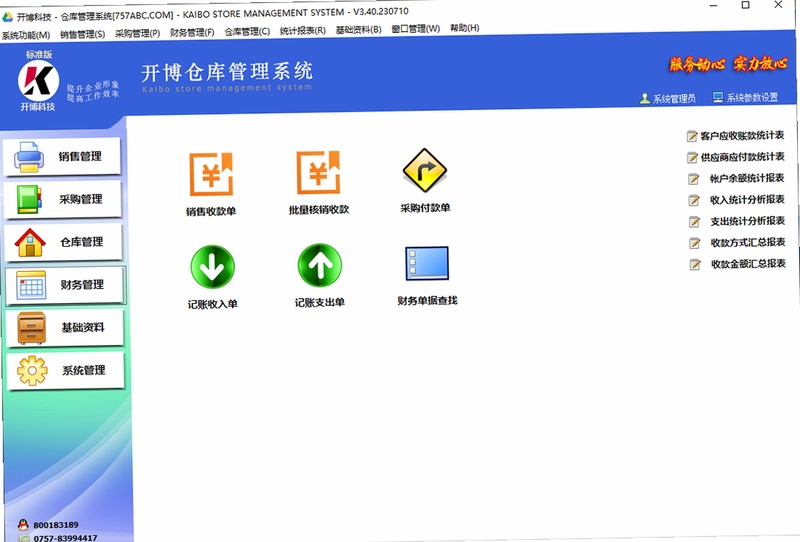Minimize the application window
800x542 pixels.
713,6
